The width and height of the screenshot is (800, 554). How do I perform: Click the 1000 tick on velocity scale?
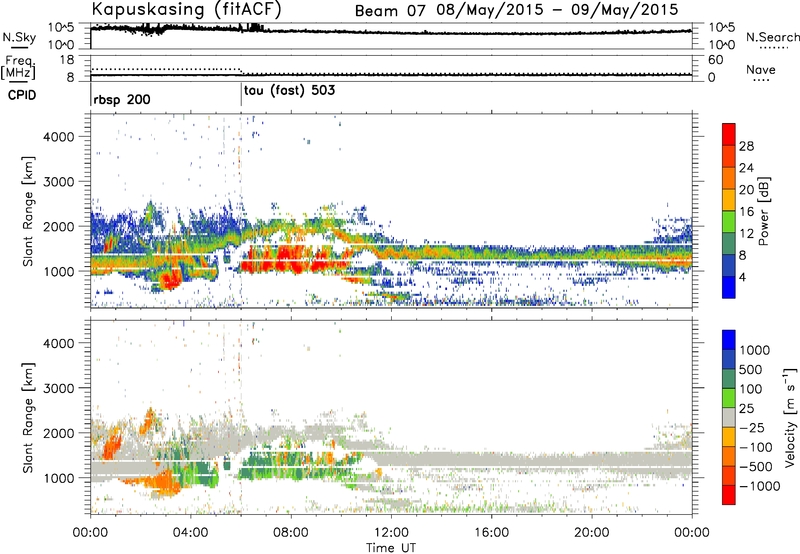(755, 350)
